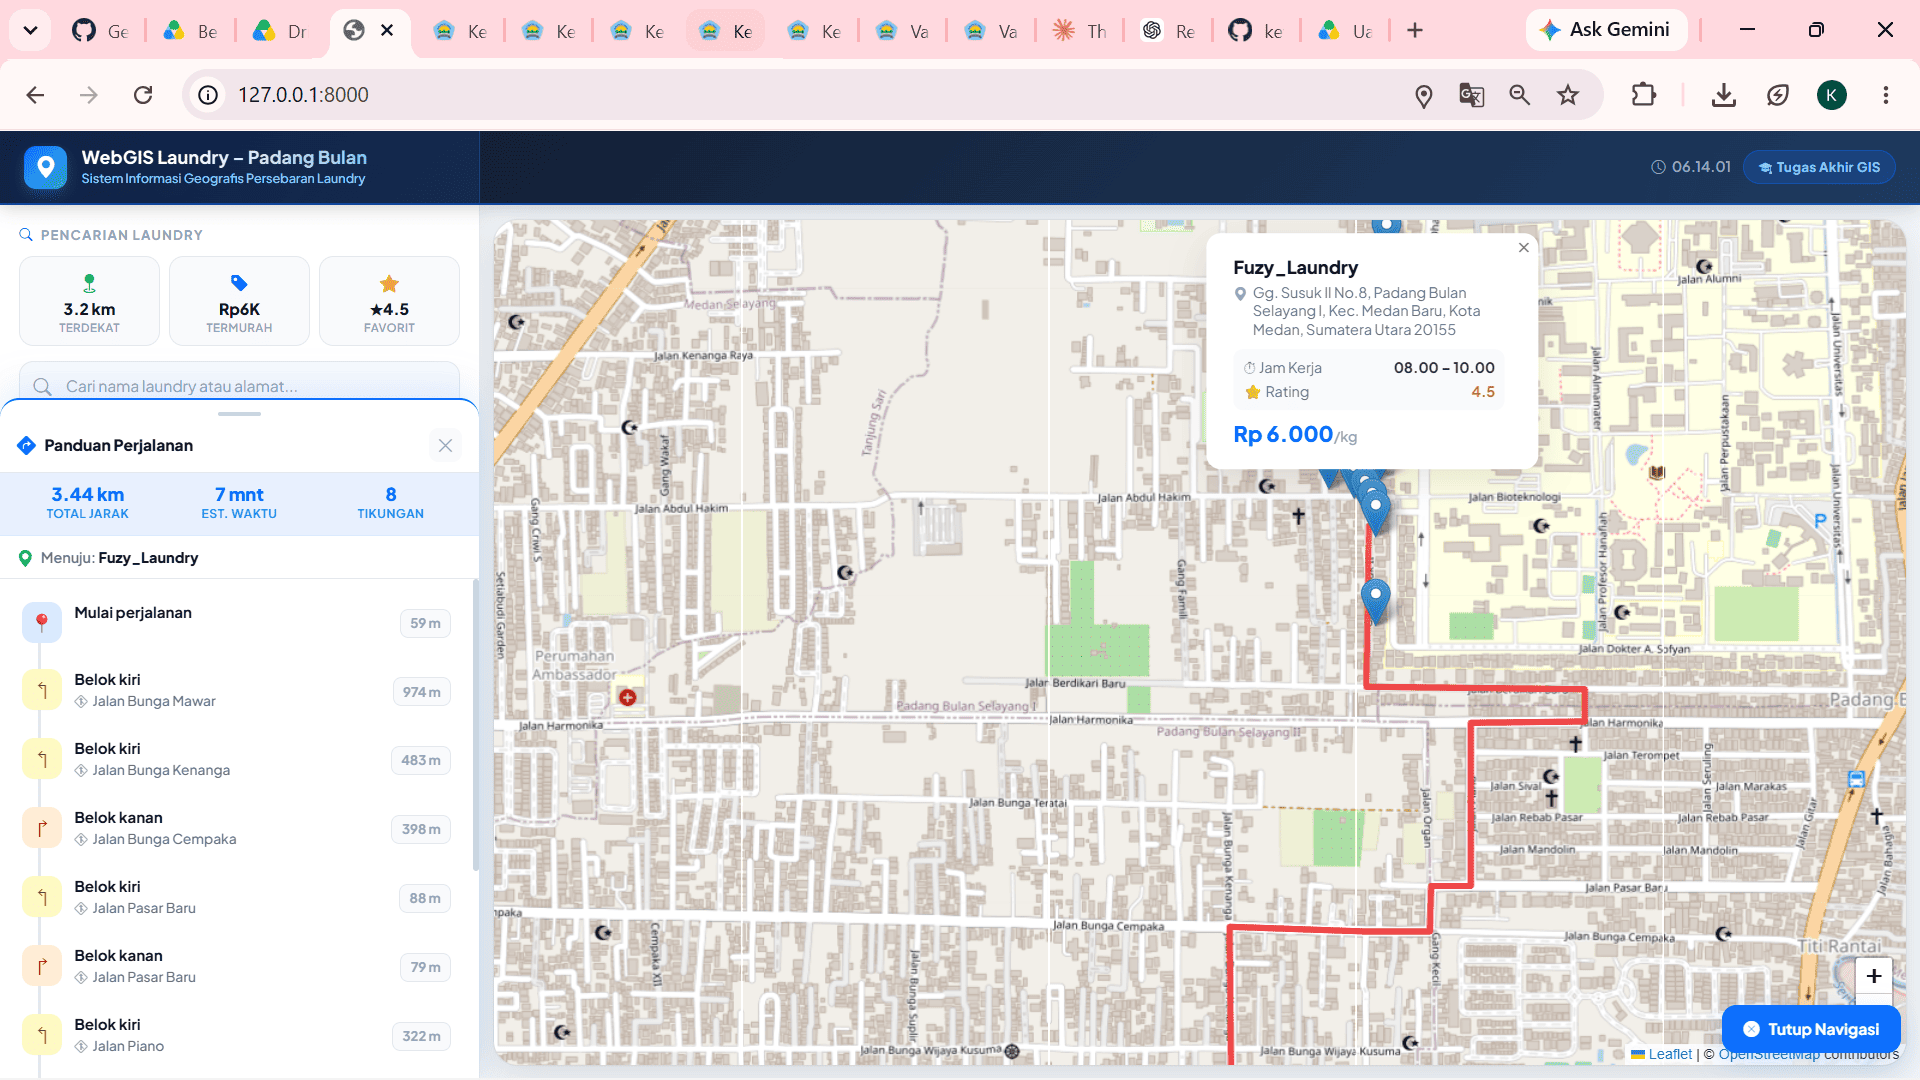
Task: Open the Chrome three-dot menu
Action: (x=1885, y=95)
